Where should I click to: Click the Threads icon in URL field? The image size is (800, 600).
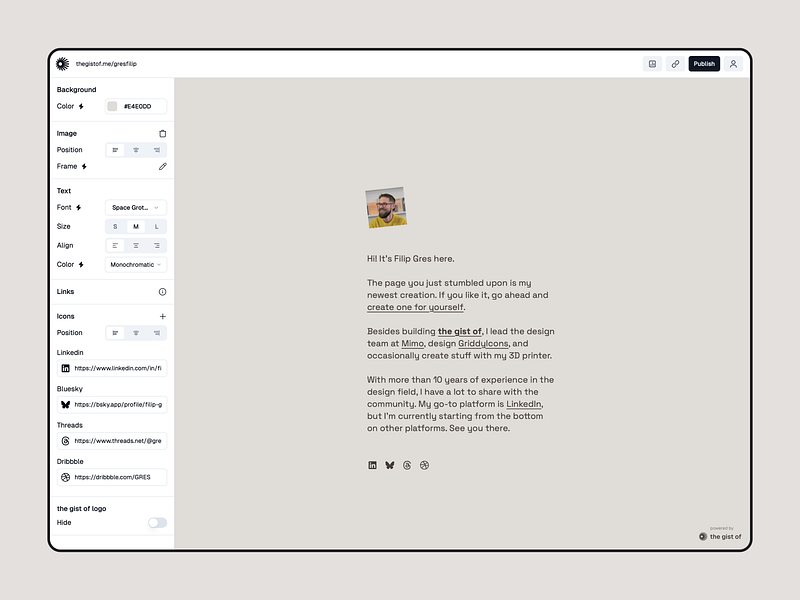tap(65, 441)
